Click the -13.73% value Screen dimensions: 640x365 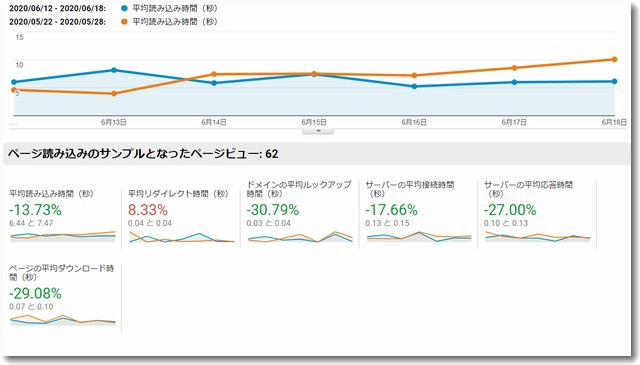point(36,210)
